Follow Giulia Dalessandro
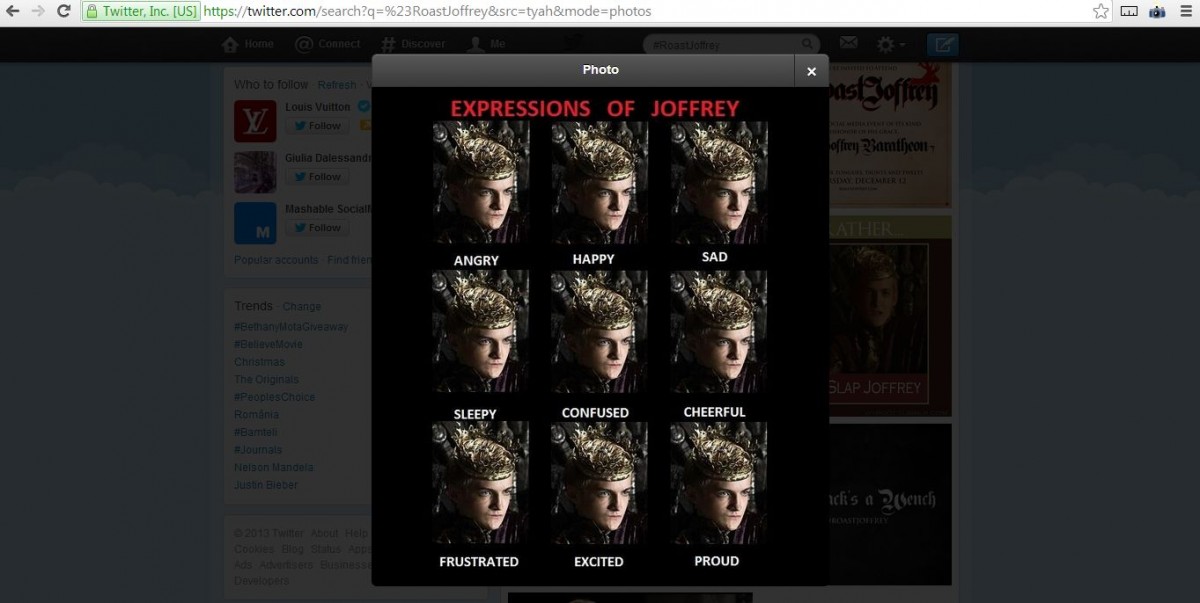 pos(318,177)
